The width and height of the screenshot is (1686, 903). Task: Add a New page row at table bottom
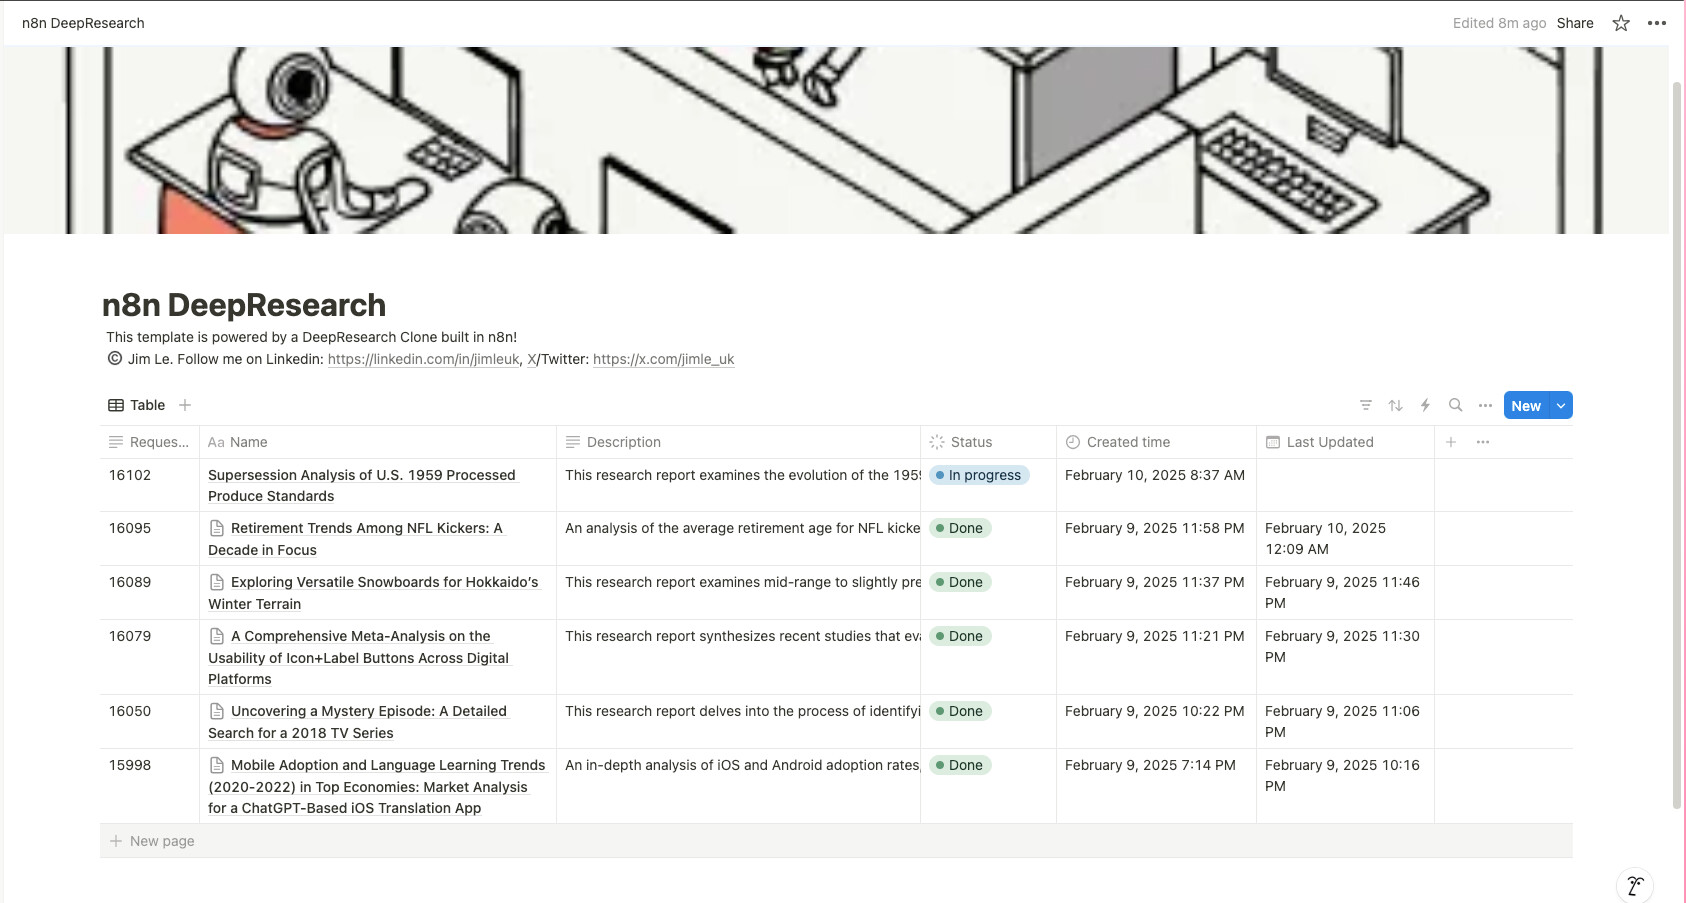(836, 841)
